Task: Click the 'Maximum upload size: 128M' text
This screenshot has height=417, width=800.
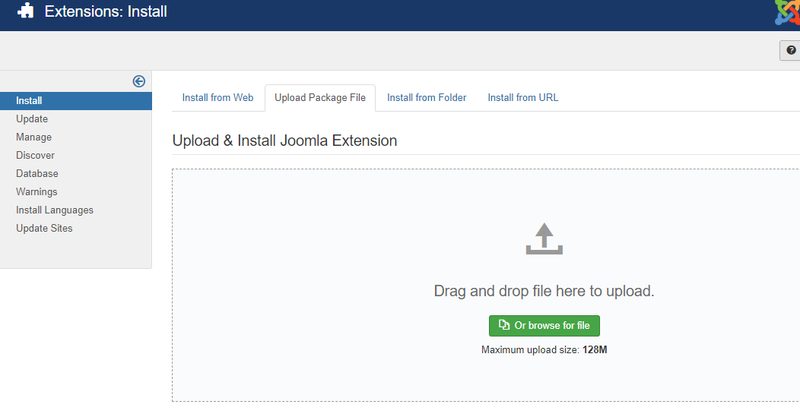Action: tap(544, 350)
